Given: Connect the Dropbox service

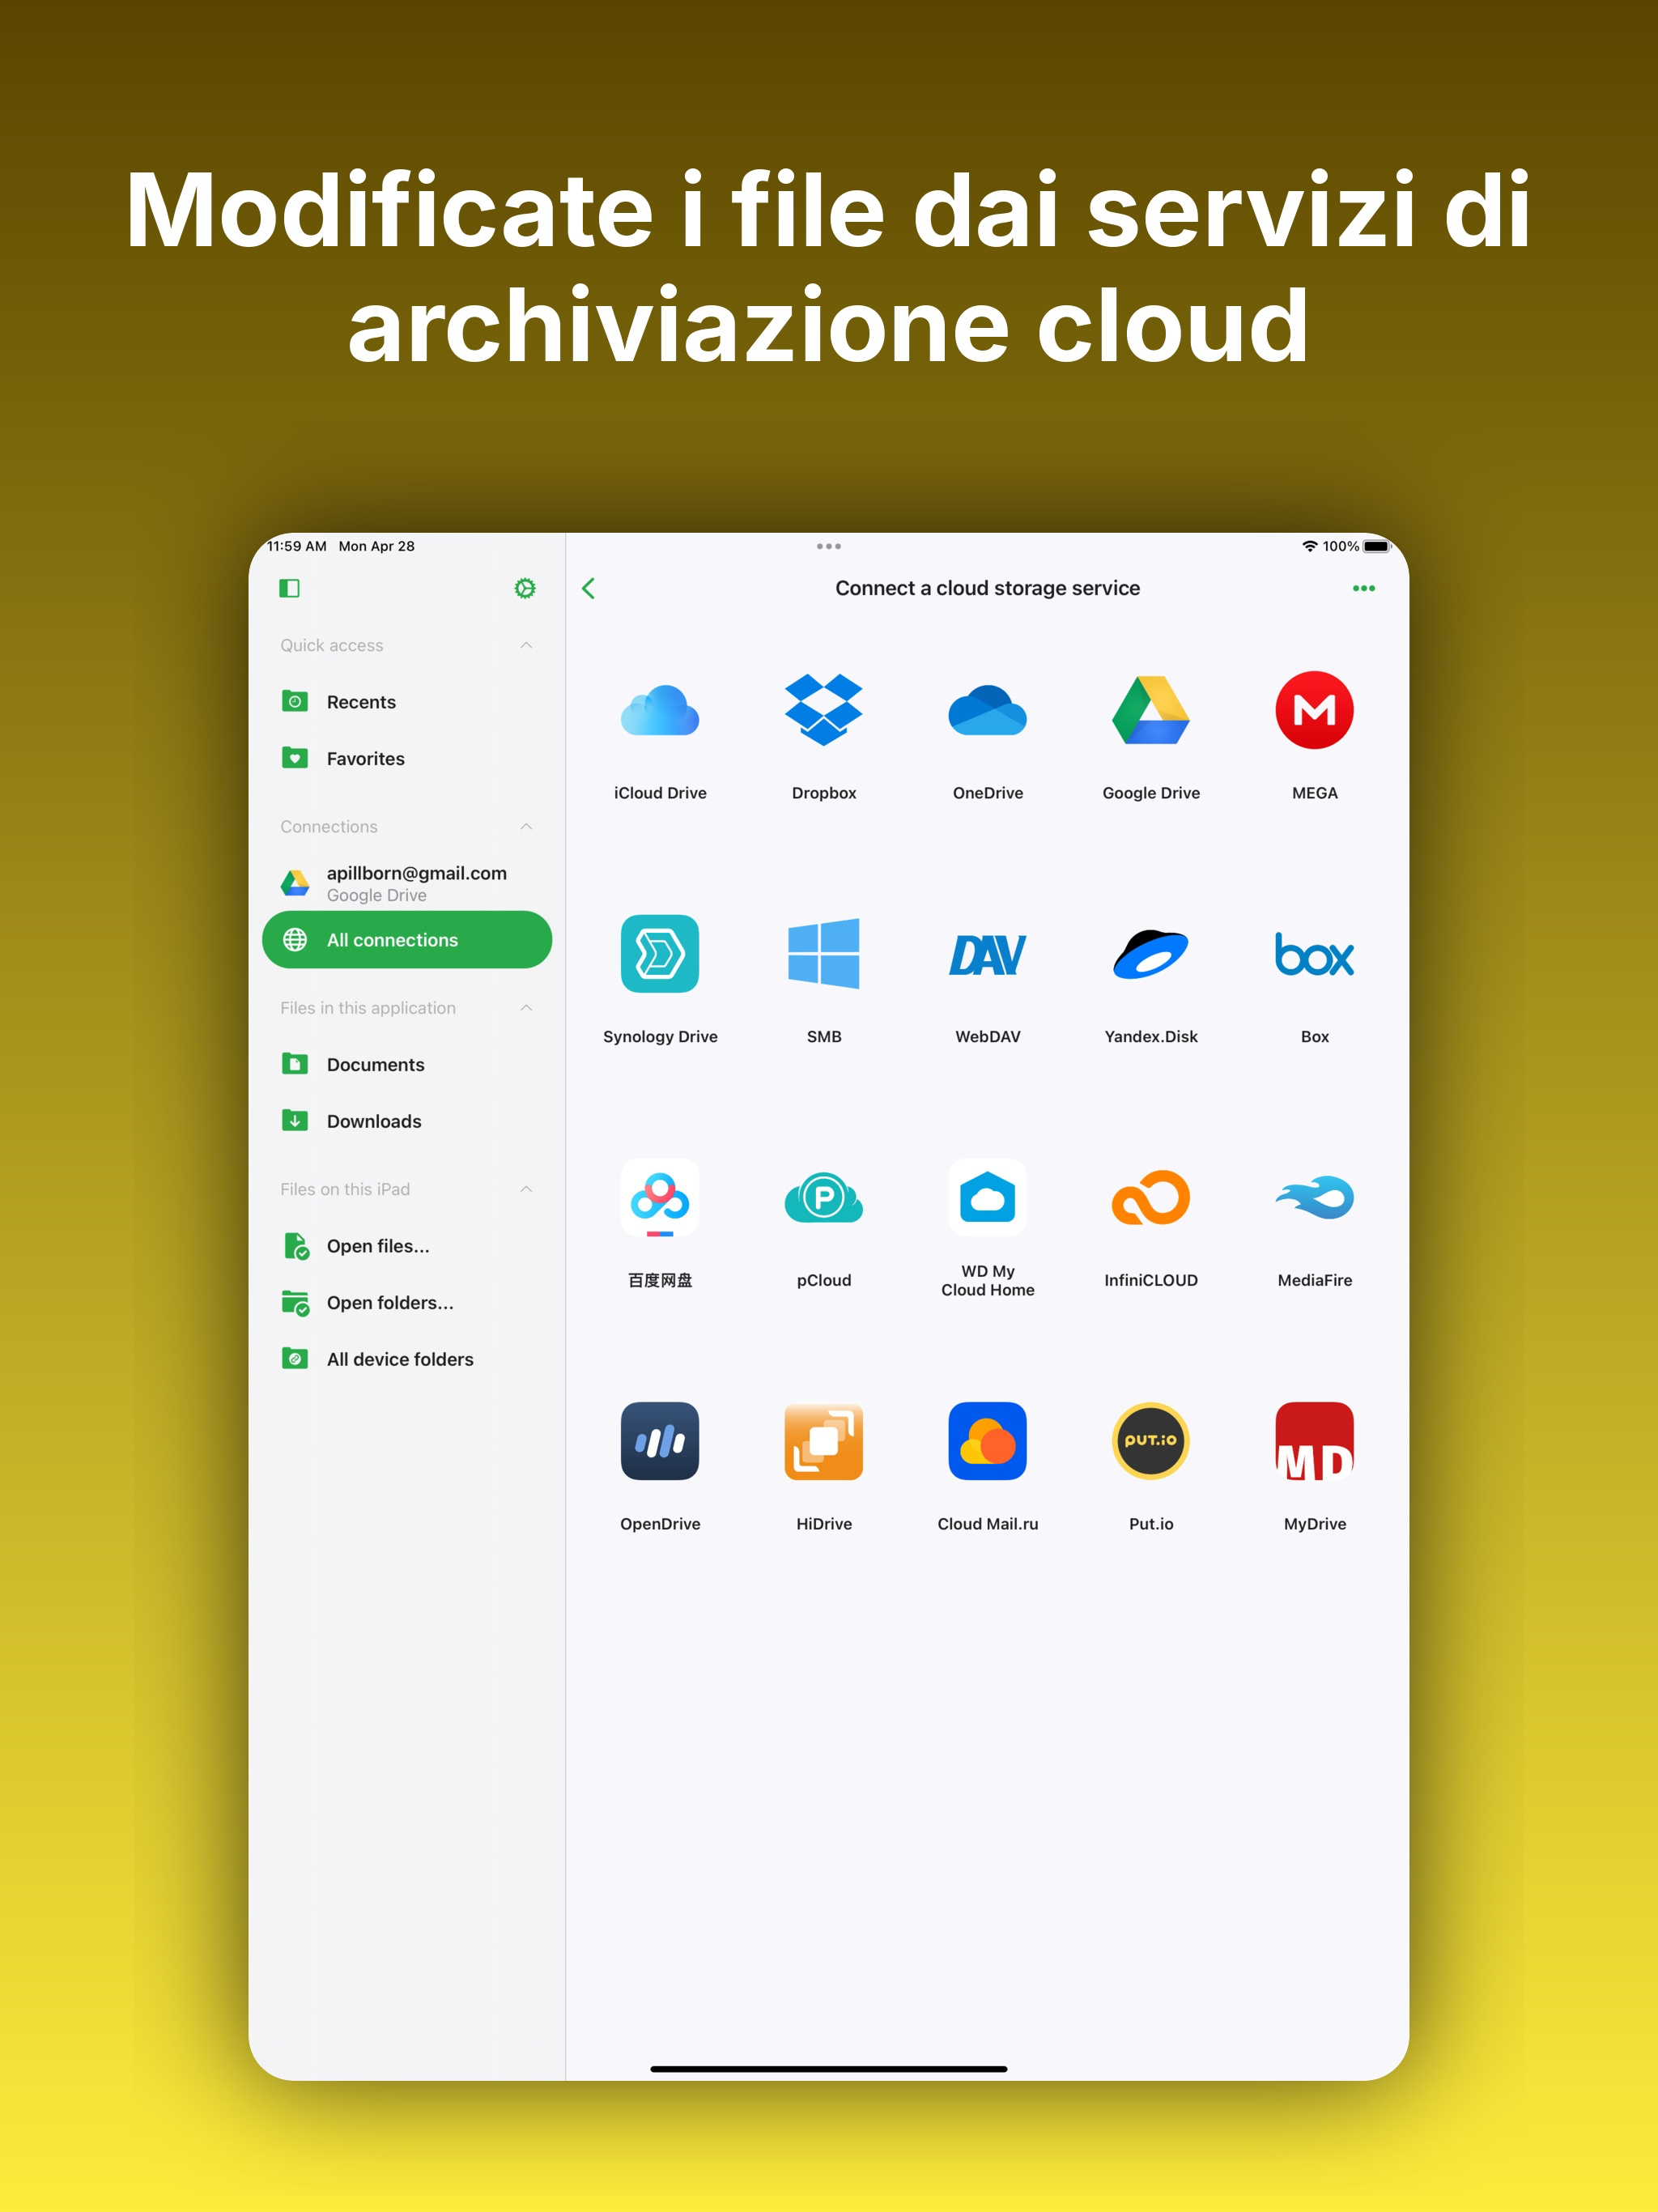Looking at the screenshot, I should [824, 711].
